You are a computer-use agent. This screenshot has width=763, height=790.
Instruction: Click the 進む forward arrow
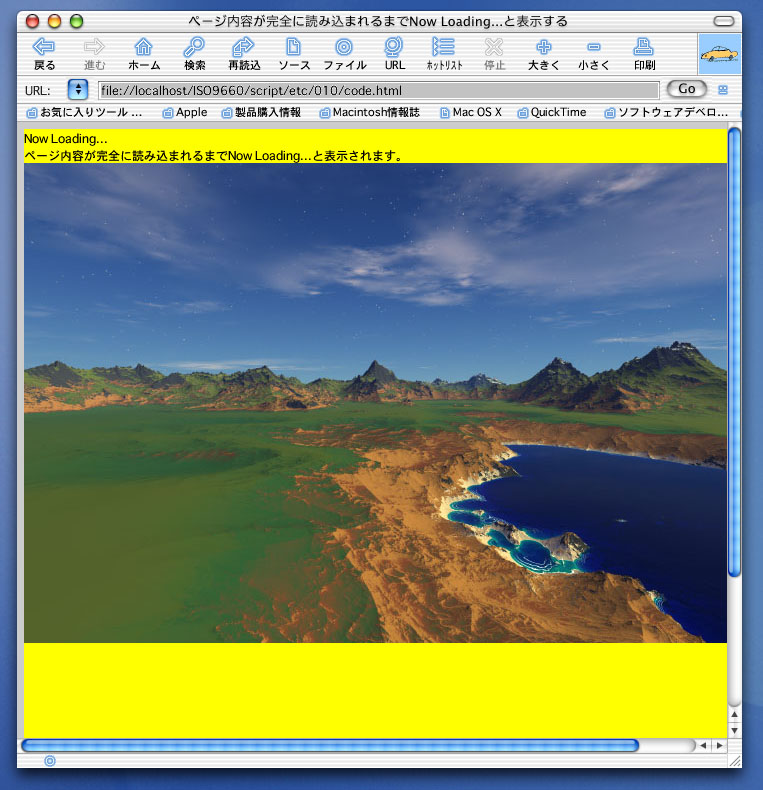[x=94, y=54]
